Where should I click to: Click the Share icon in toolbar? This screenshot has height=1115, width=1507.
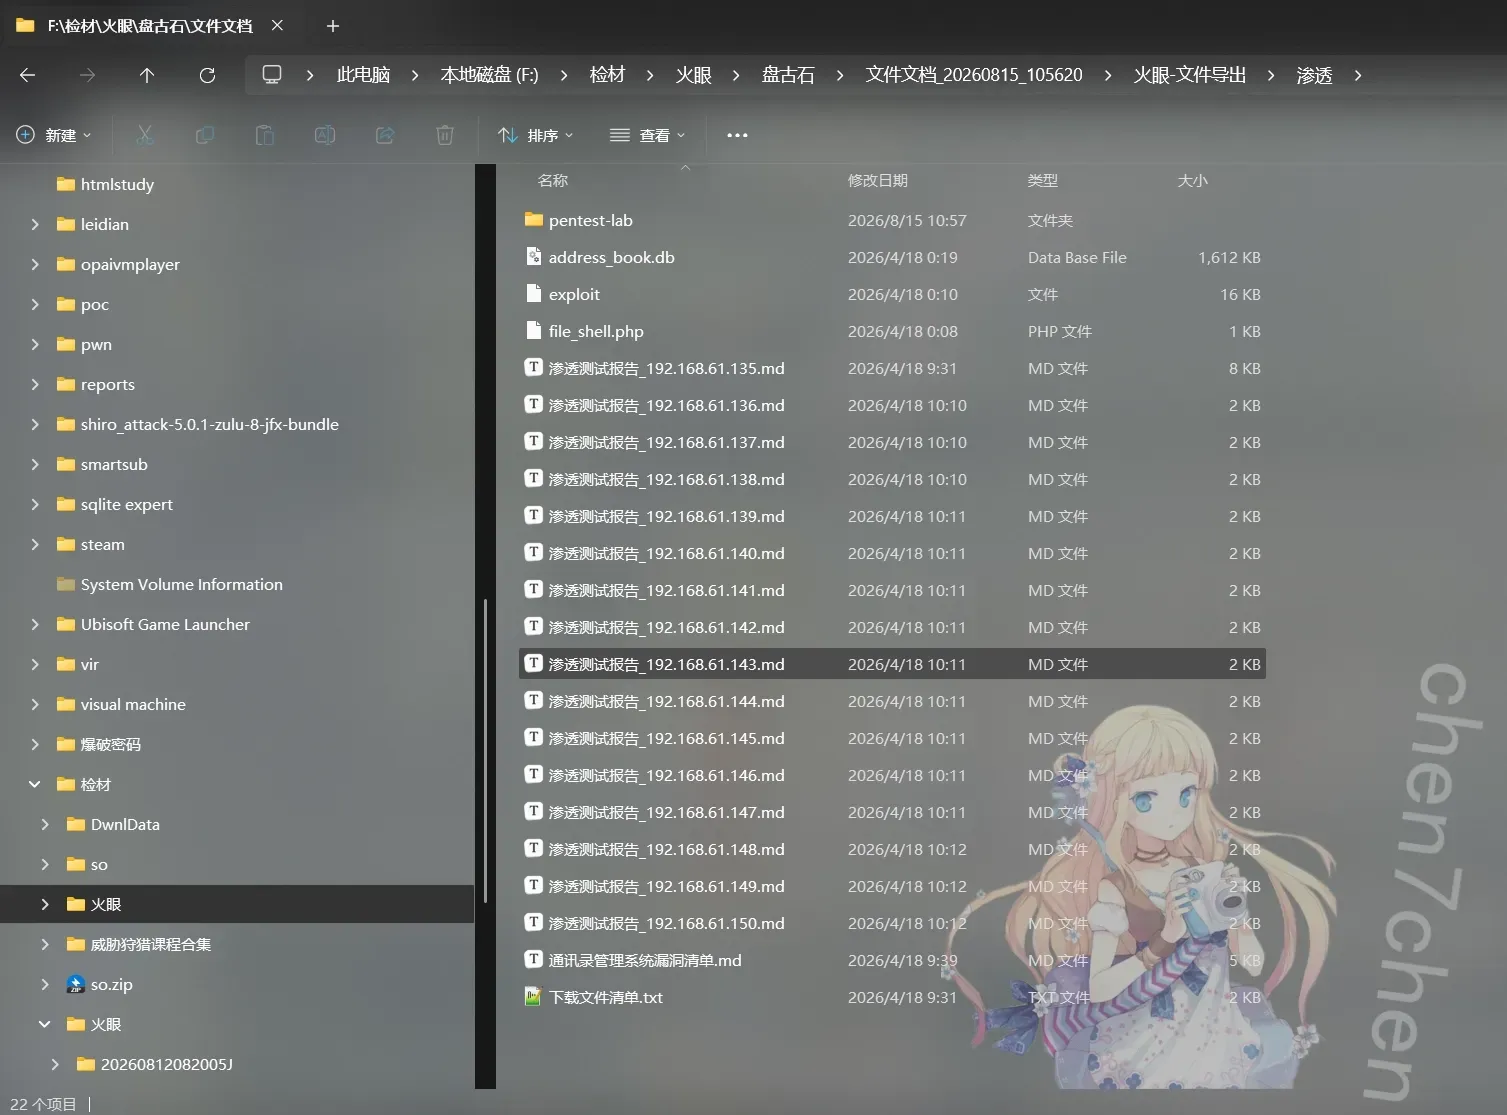click(385, 135)
